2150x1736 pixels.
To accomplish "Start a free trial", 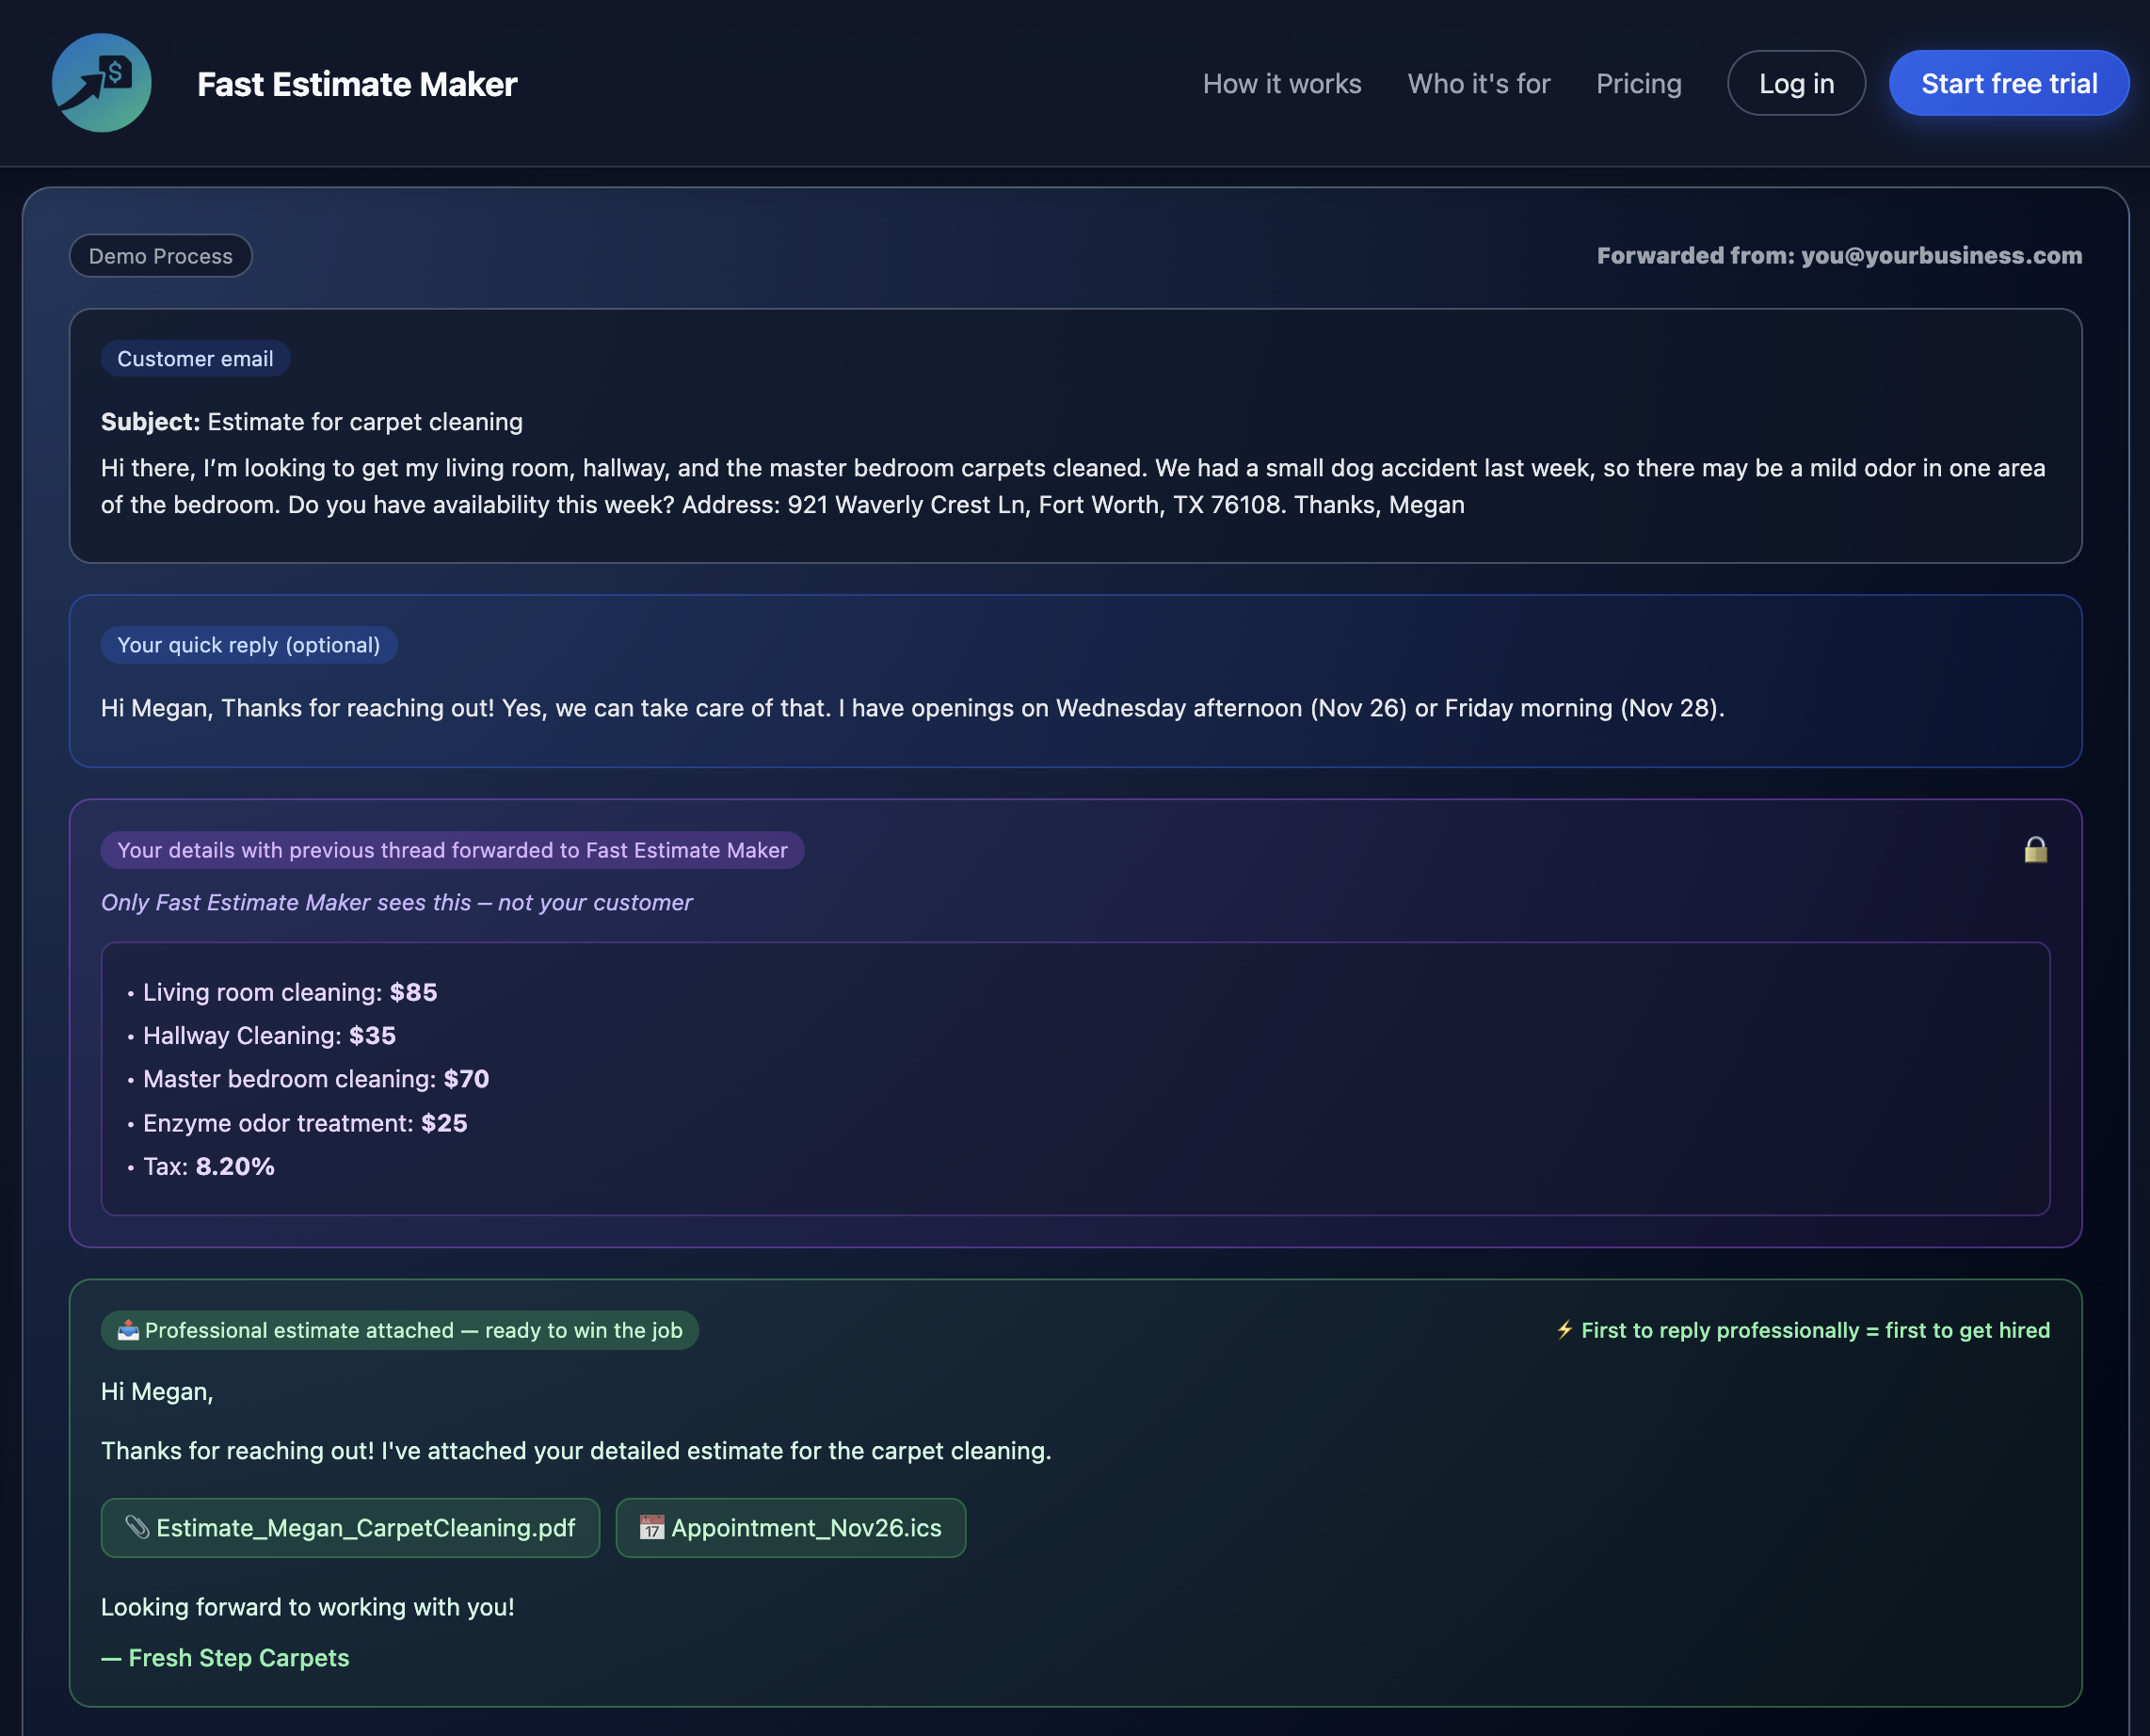I will (x=2008, y=83).
